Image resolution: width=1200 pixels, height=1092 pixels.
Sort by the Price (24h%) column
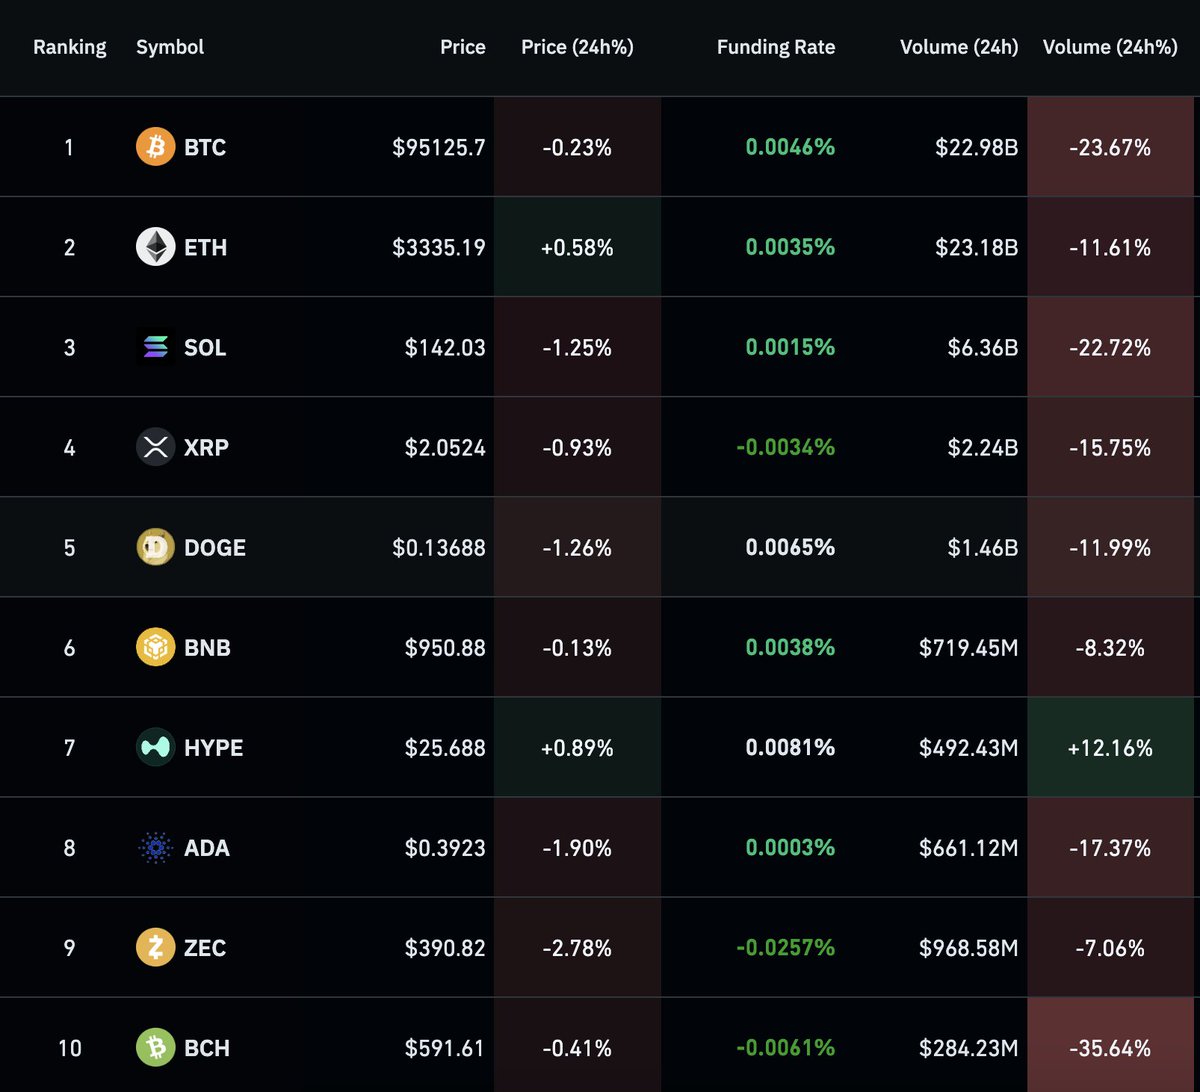coord(576,47)
